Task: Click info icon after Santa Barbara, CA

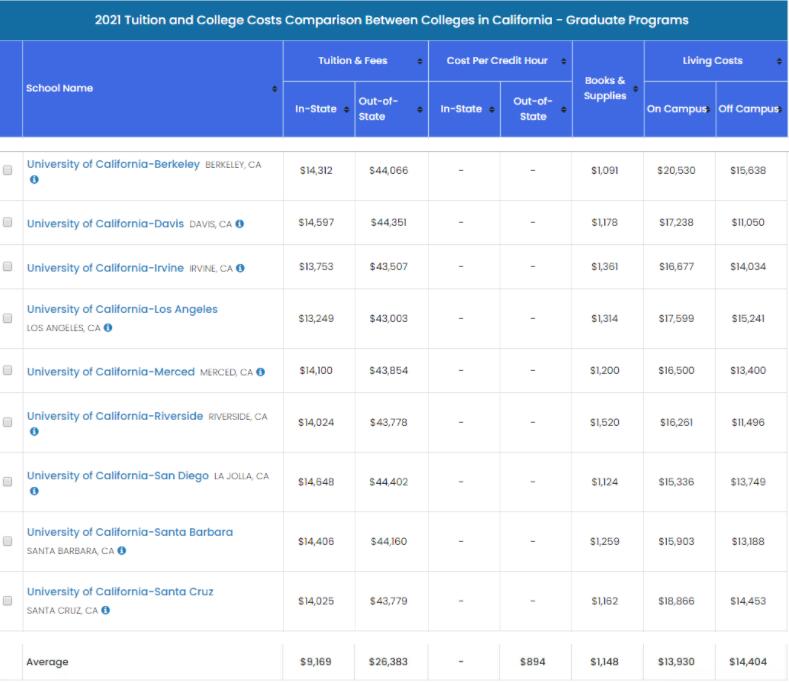Action: 122,550
